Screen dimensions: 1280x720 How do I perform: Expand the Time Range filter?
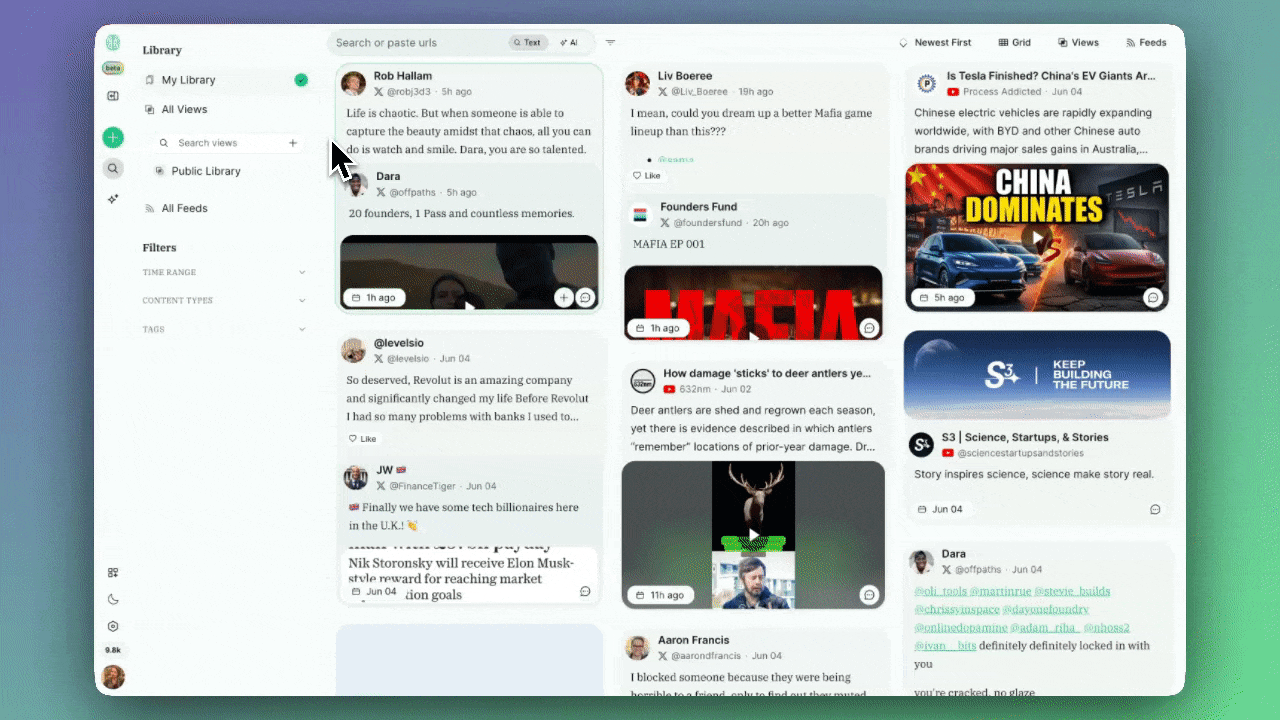tap(224, 272)
